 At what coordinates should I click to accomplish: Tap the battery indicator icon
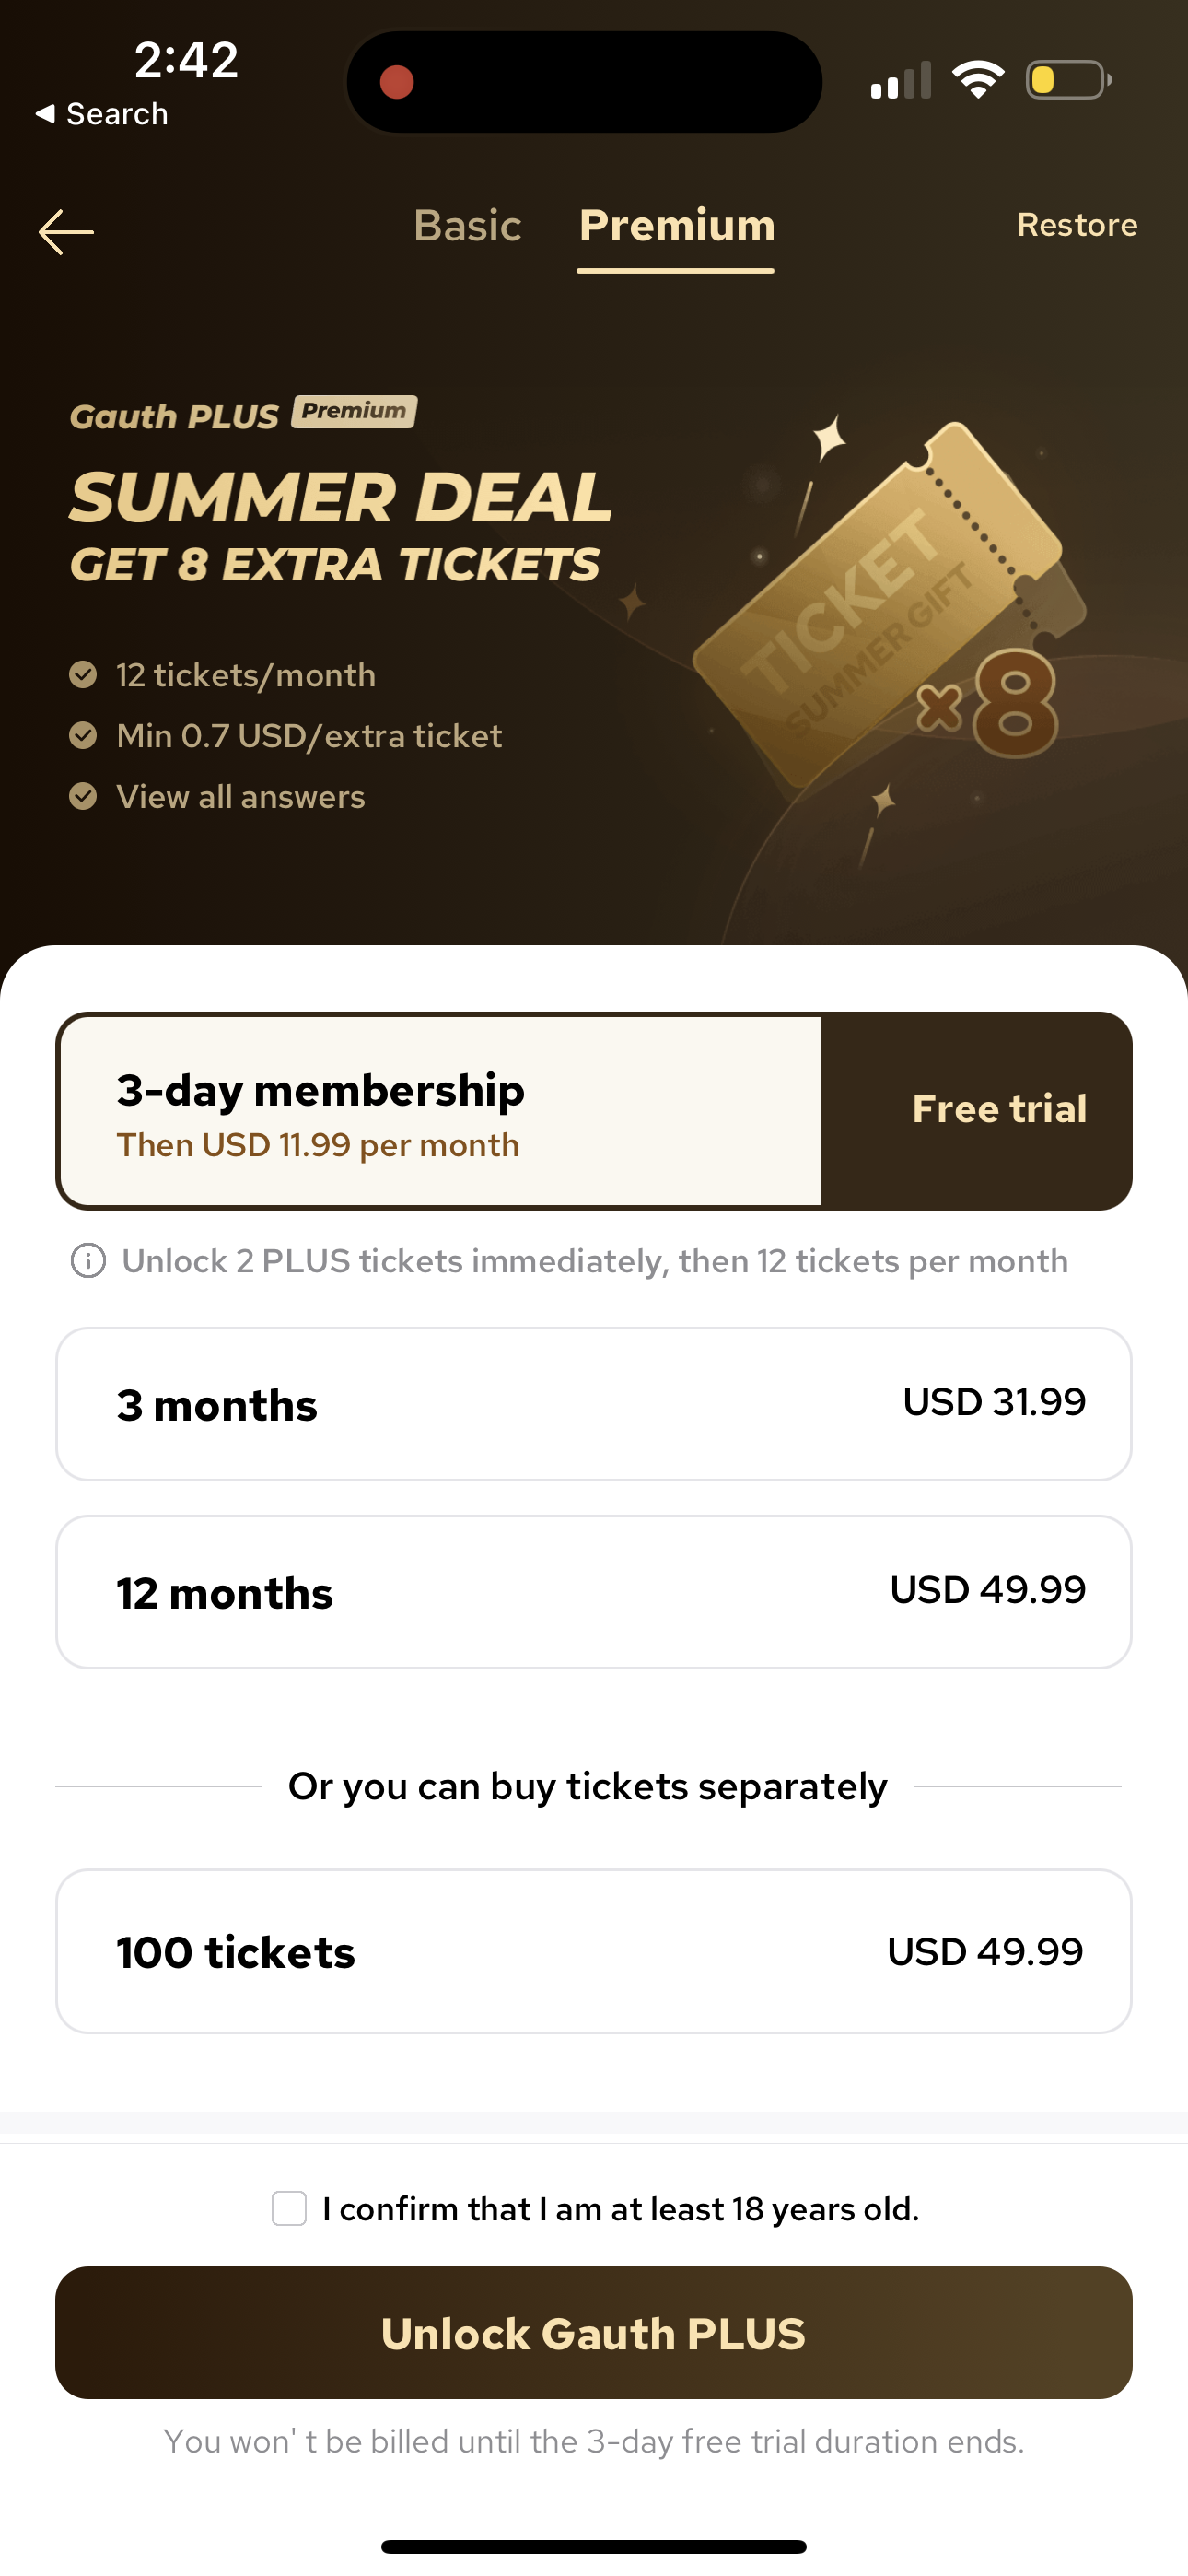point(1067,80)
